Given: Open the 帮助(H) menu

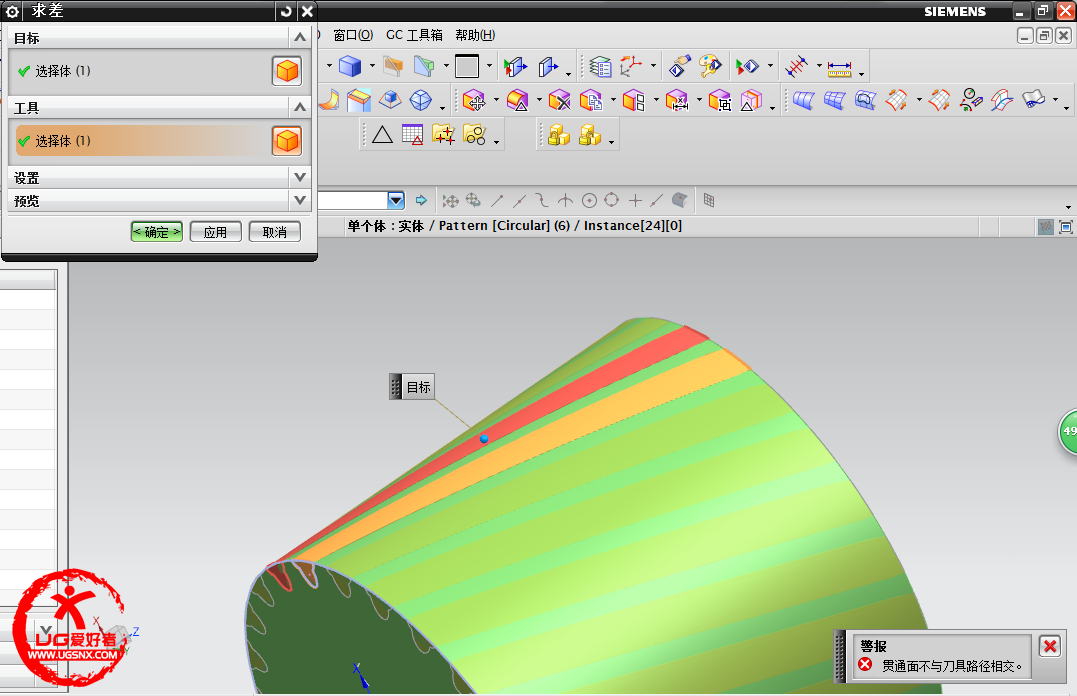Looking at the screenshot, I should (x=475, y=35).
